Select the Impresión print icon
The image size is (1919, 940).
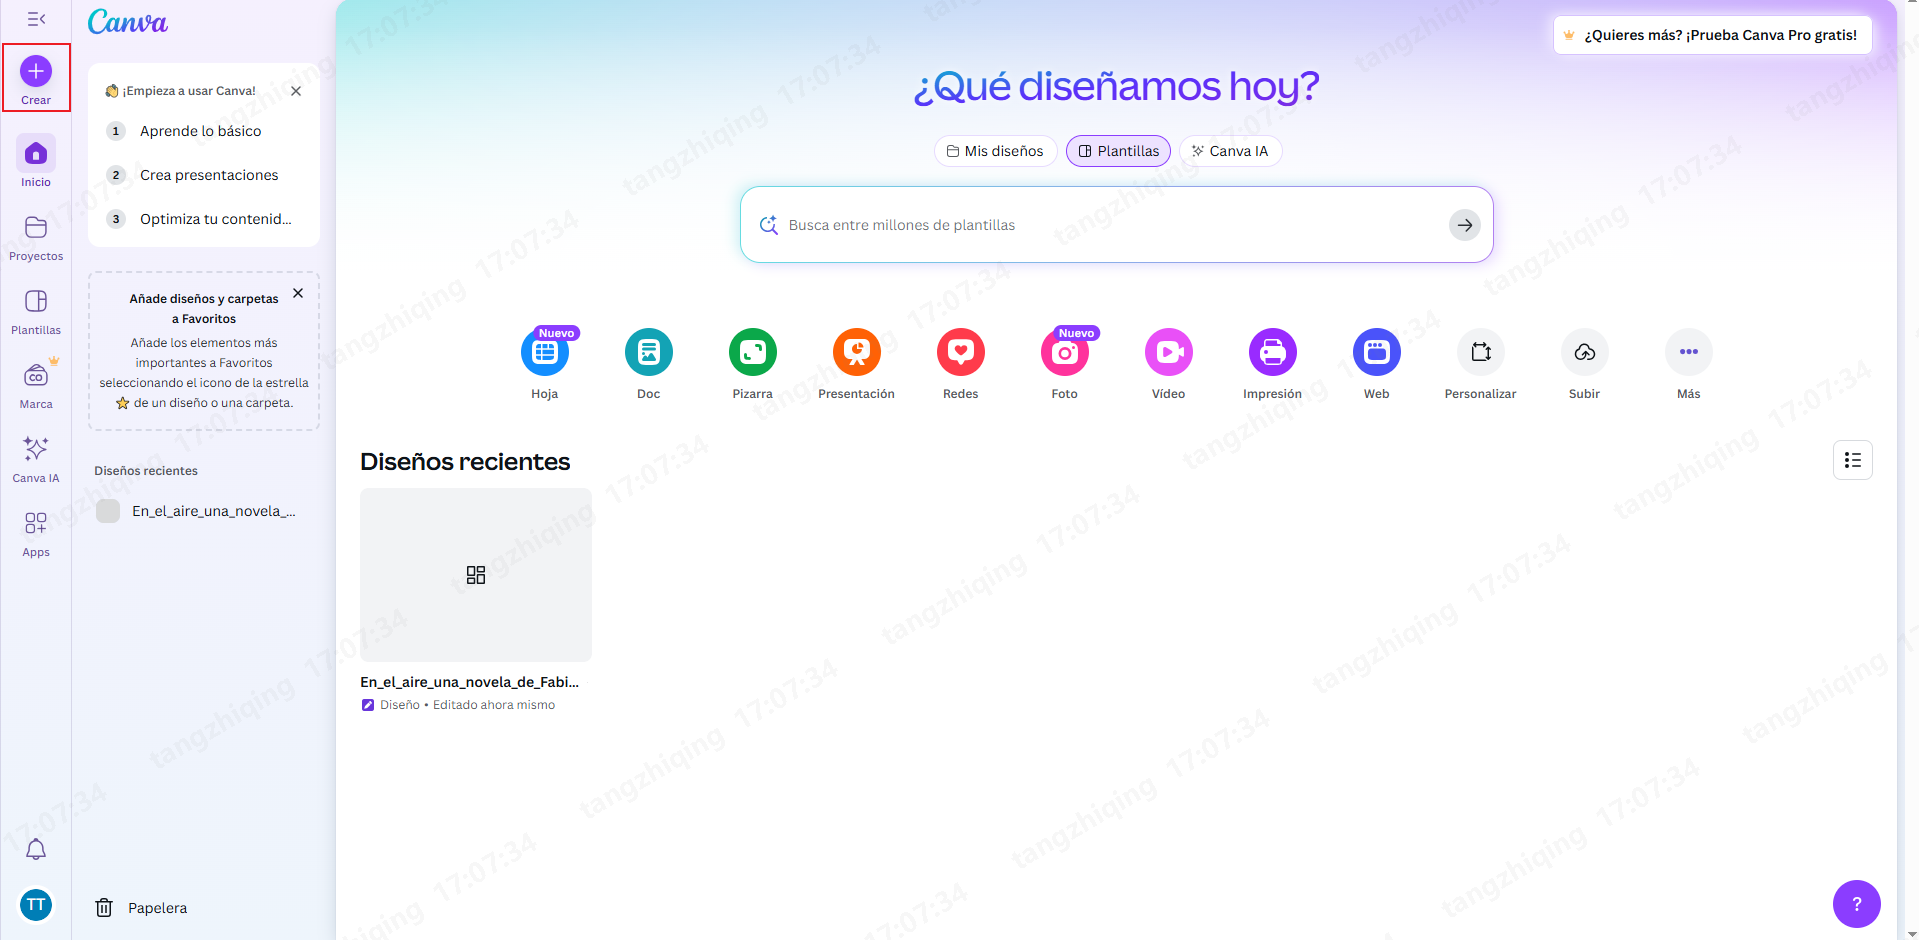tap(1273, 352)
